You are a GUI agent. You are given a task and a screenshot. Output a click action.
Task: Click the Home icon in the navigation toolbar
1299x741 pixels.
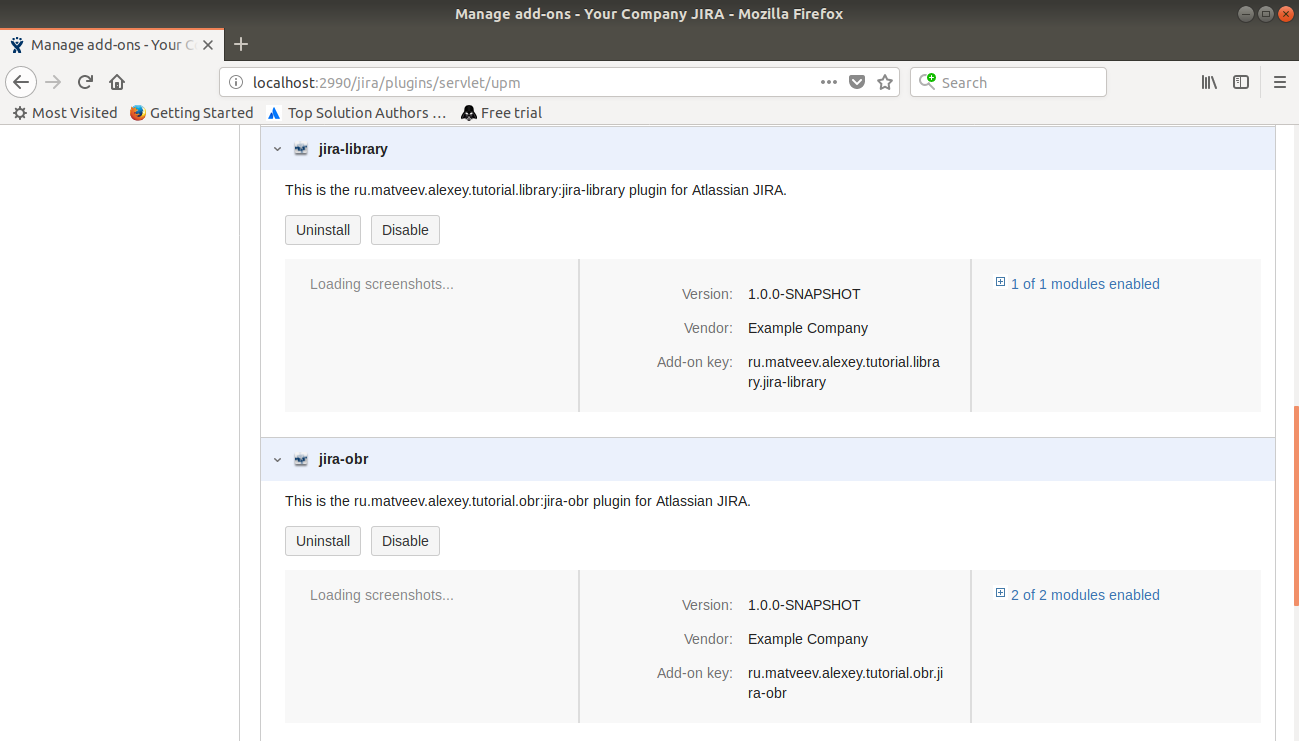tap(115, 82)
